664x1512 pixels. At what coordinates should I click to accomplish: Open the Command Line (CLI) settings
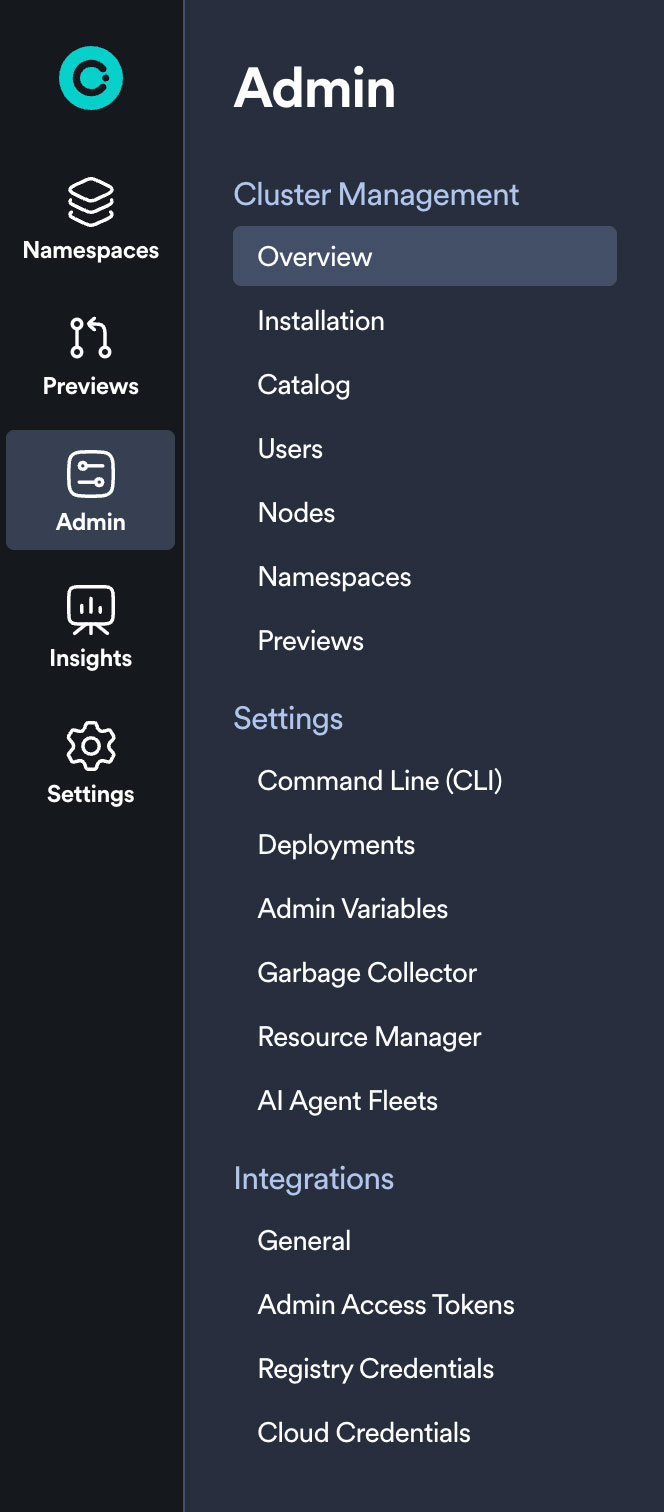(380, 780)
